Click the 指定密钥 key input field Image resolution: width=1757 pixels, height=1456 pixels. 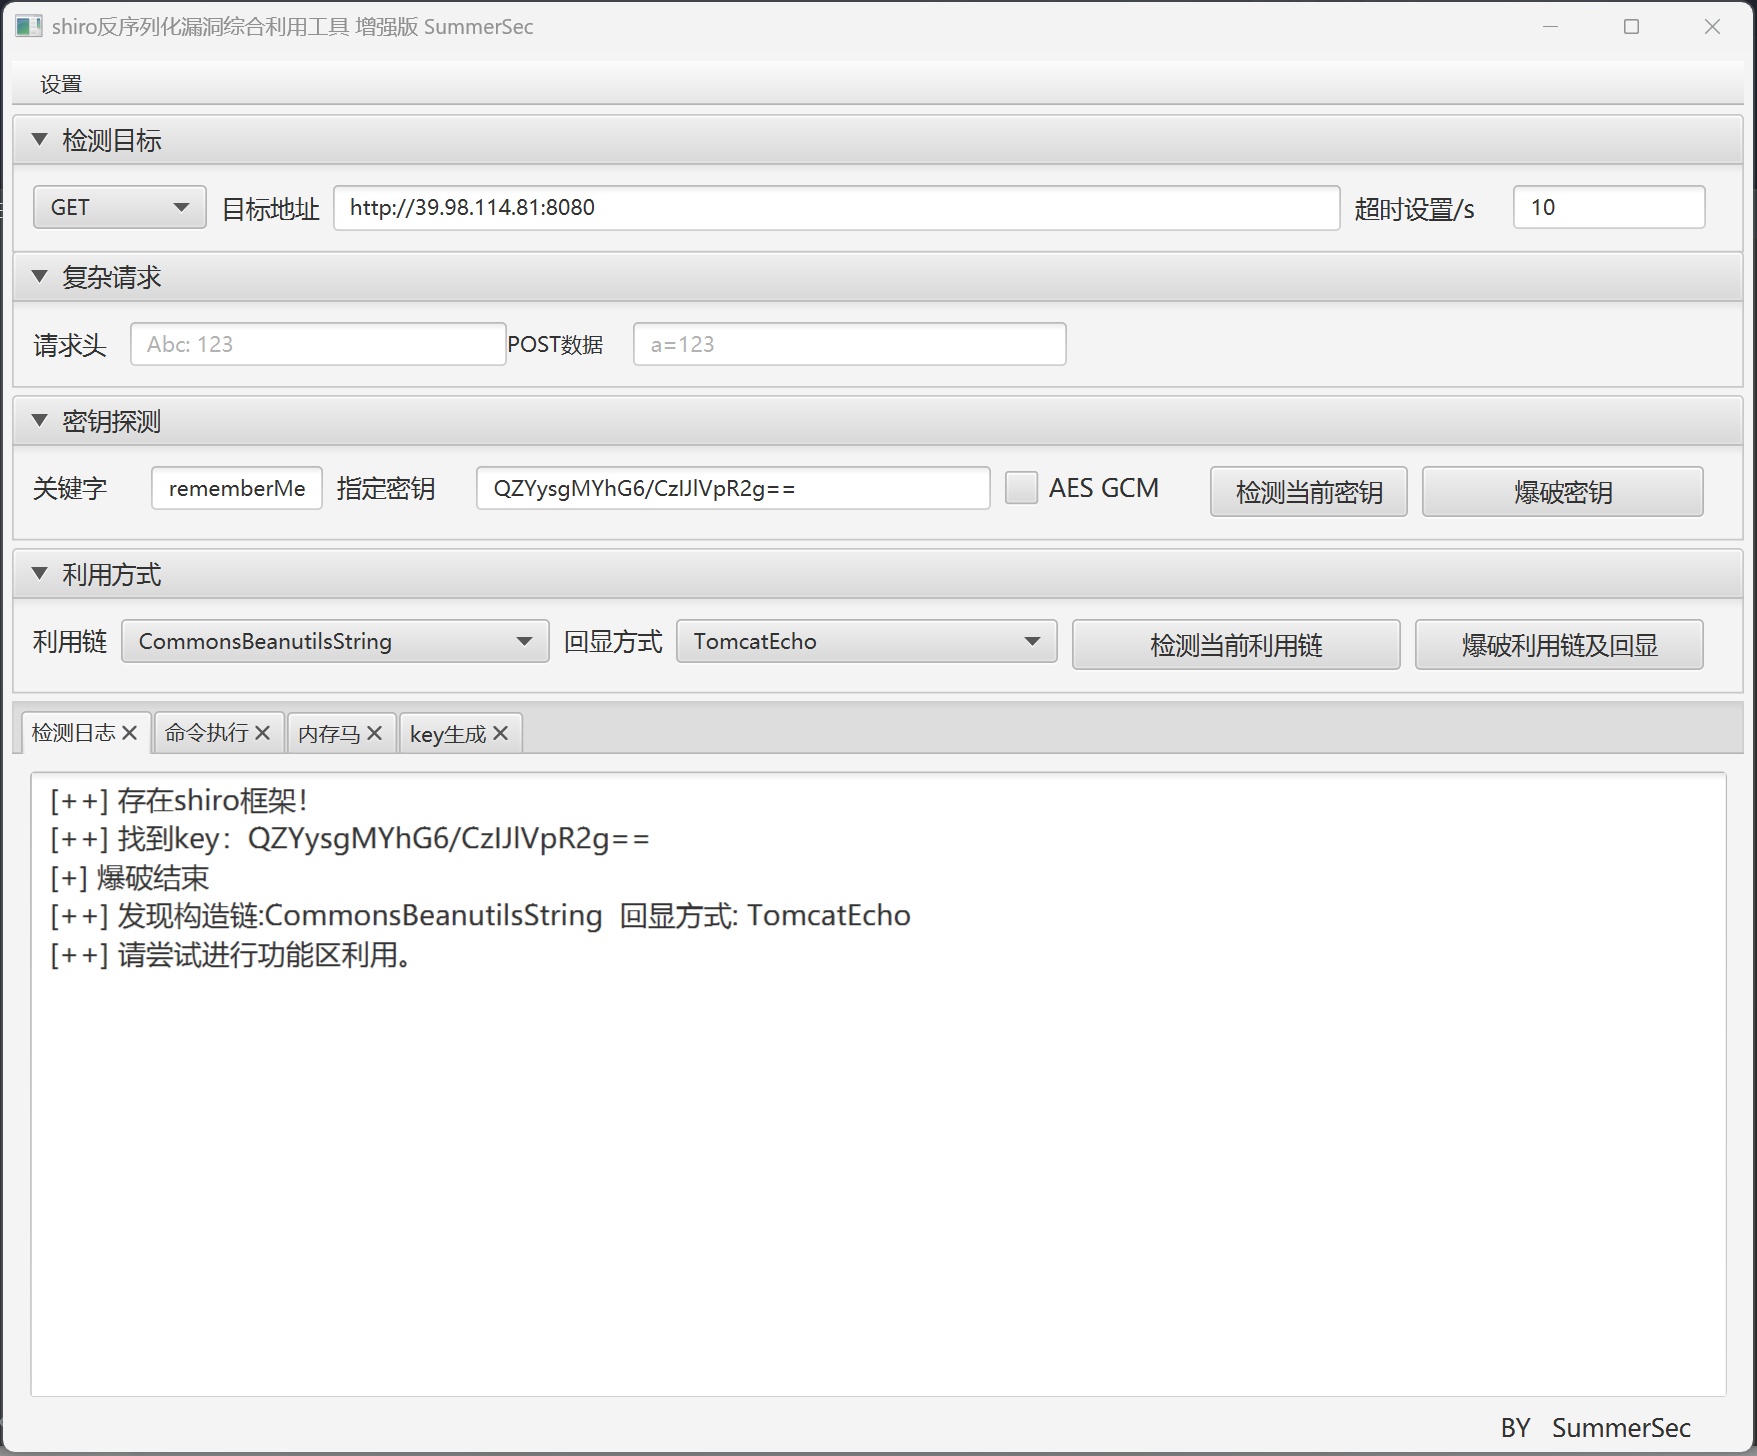pyautogui.click(x=733, y=488)
